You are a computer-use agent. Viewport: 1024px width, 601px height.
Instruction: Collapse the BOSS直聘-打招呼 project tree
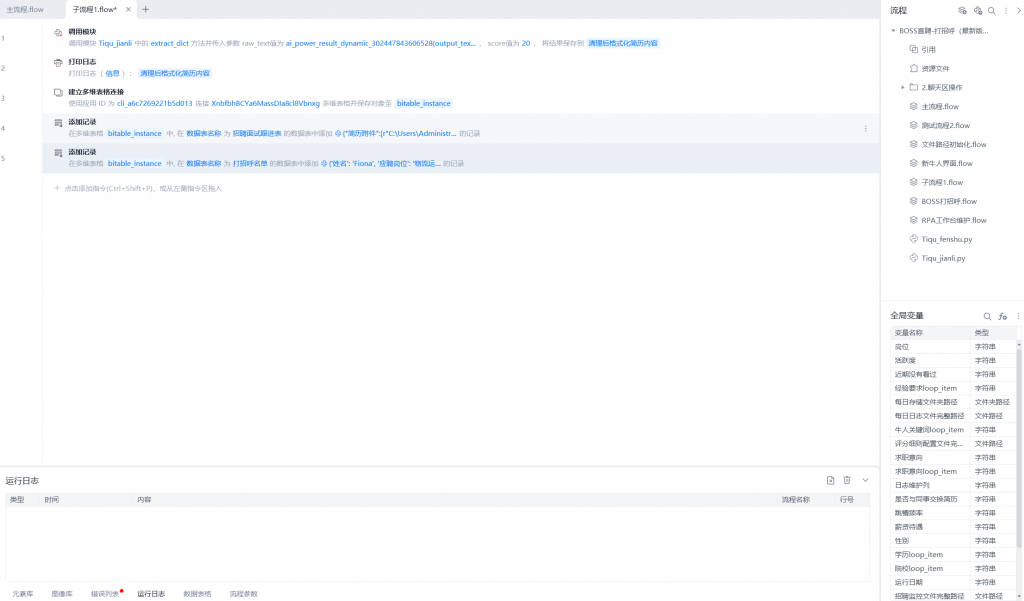click(x=893, y=30)
